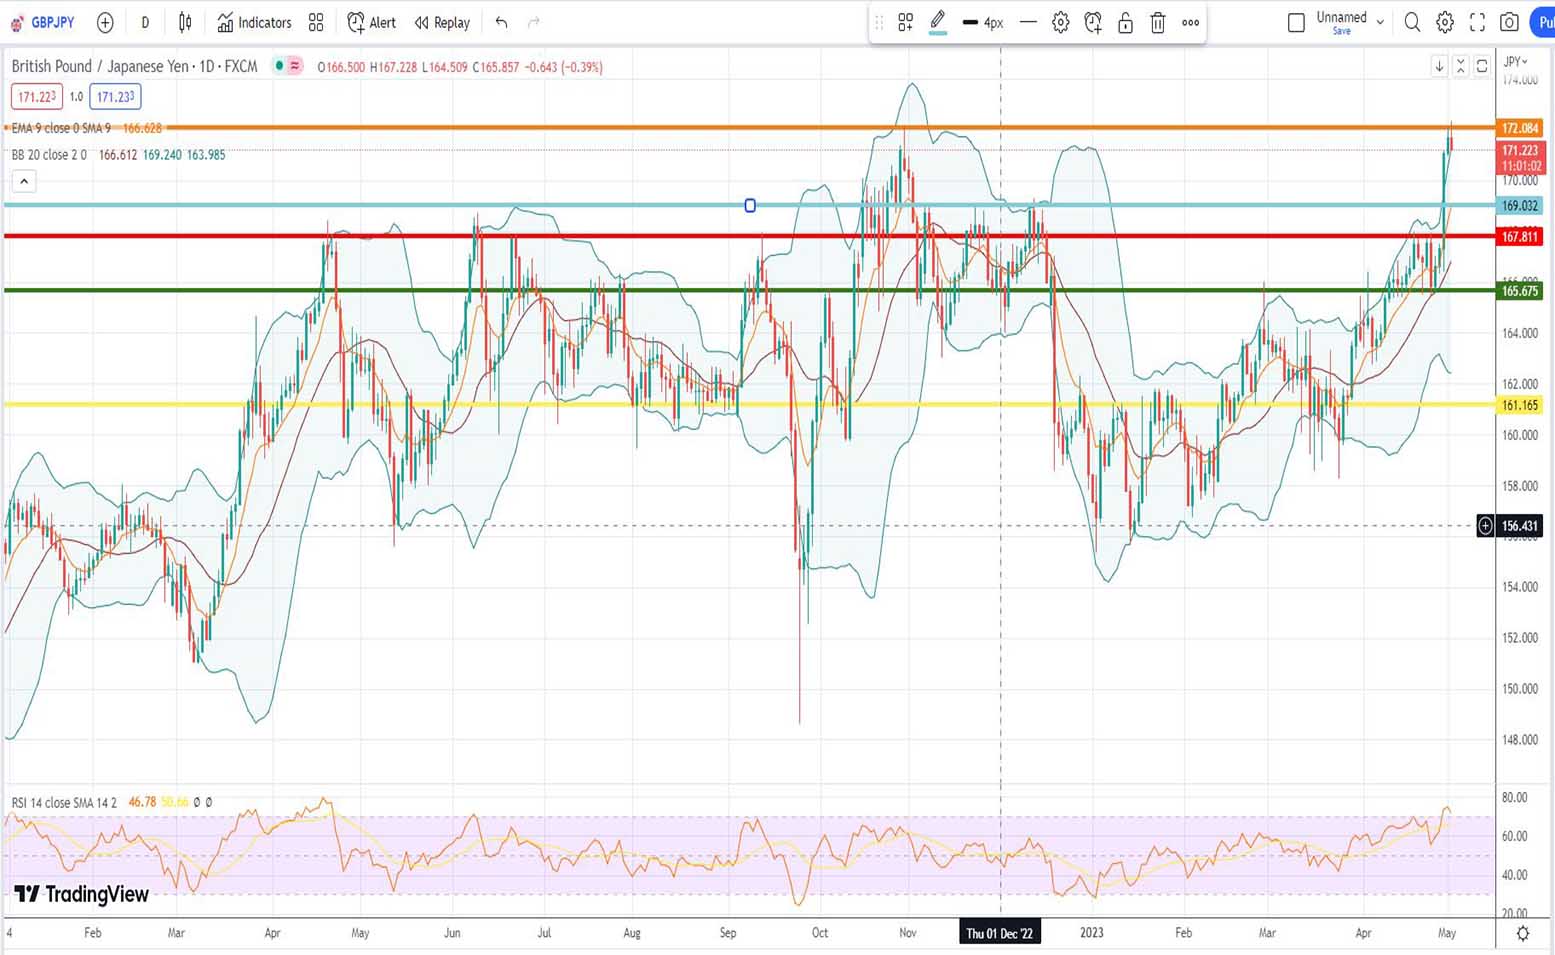Toggle the layout square checkbox beside Unnamed

[1296, 22]
